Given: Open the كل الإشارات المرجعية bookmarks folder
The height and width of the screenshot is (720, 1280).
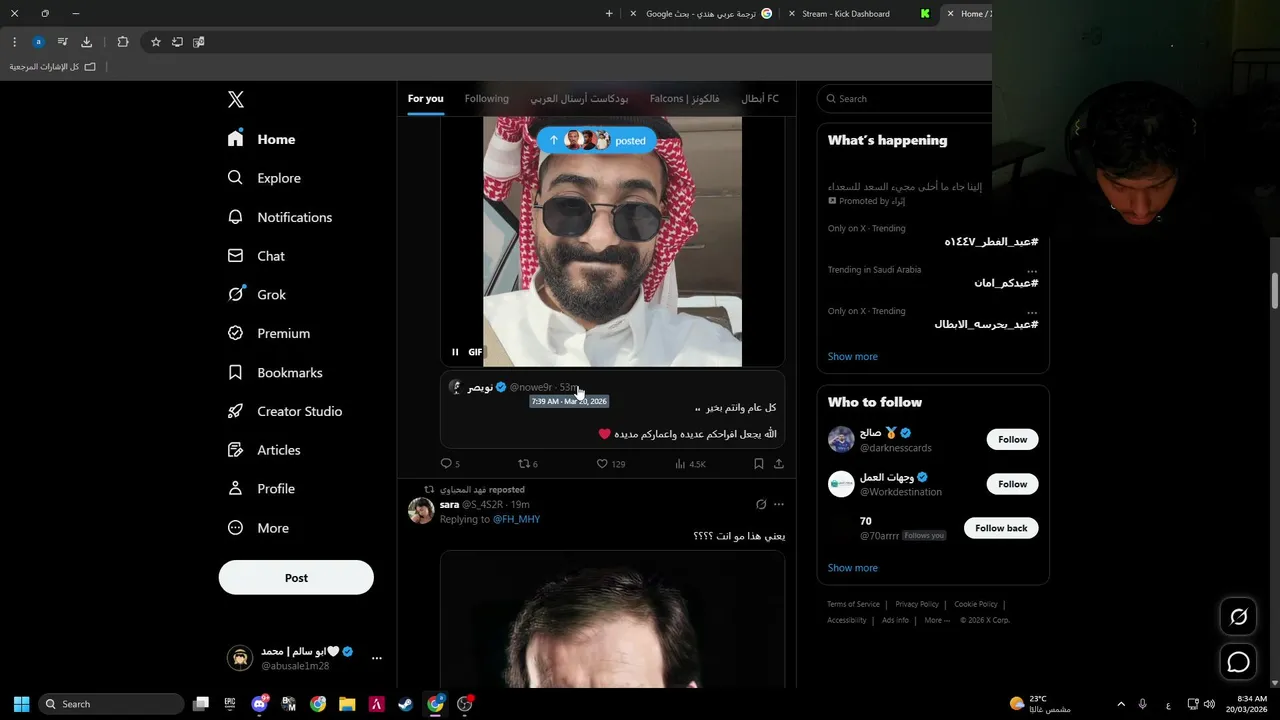Looking at the screenshot, I should pyautogui.click(x=53, y=67).
